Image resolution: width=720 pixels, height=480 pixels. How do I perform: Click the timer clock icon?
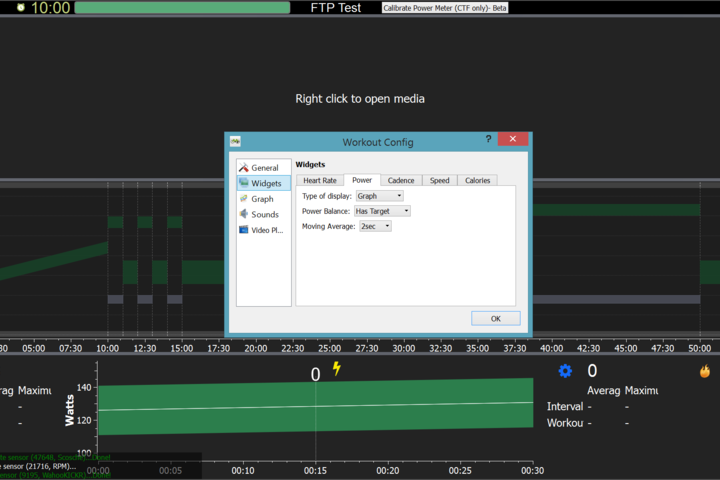tap(20, 8)
